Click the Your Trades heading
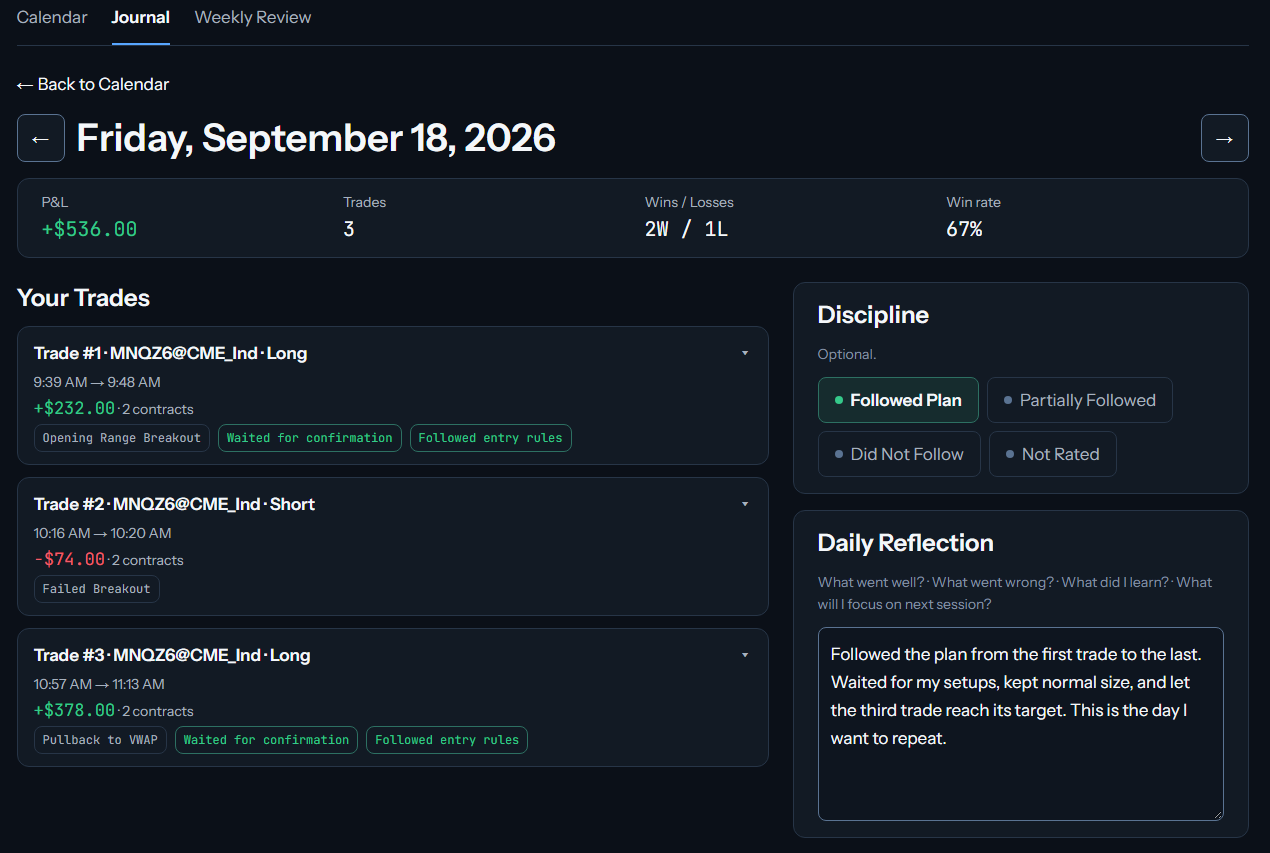Screen dimensions: 1270x853 (x=83, y=298)
